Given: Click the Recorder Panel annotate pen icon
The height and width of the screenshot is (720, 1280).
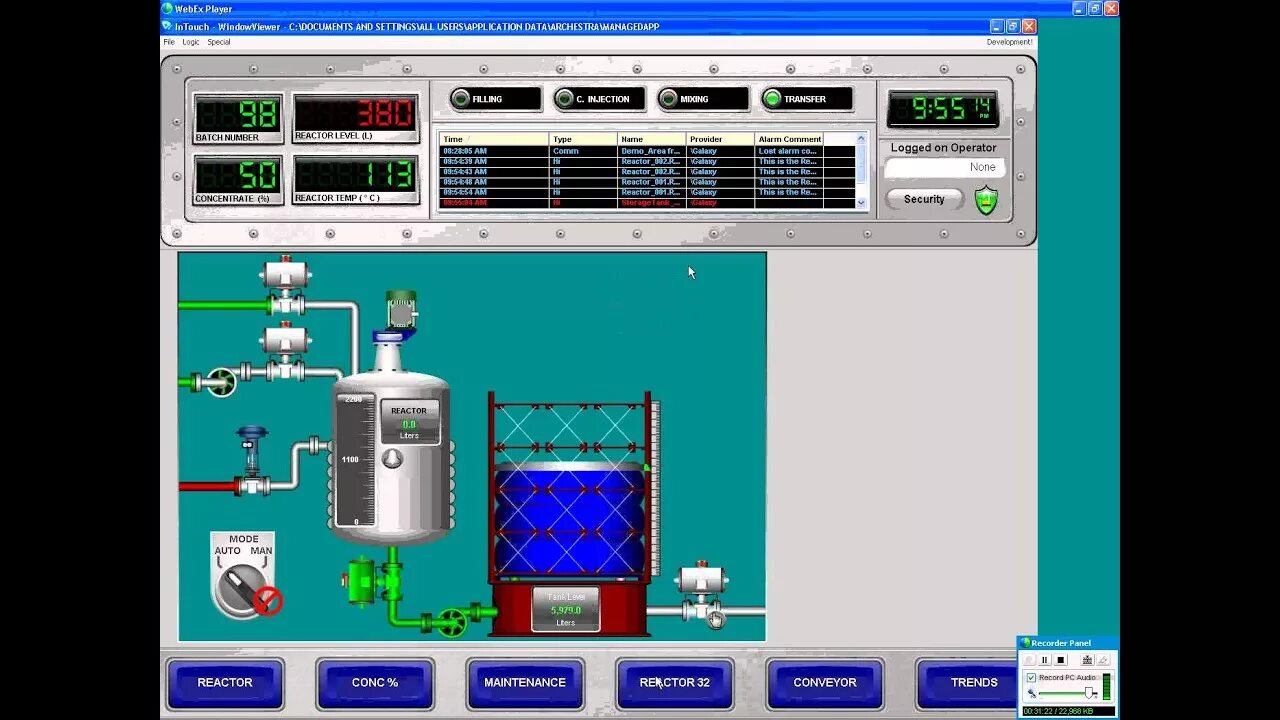Looking at the screenshot, I should [x=1103, y=660].
